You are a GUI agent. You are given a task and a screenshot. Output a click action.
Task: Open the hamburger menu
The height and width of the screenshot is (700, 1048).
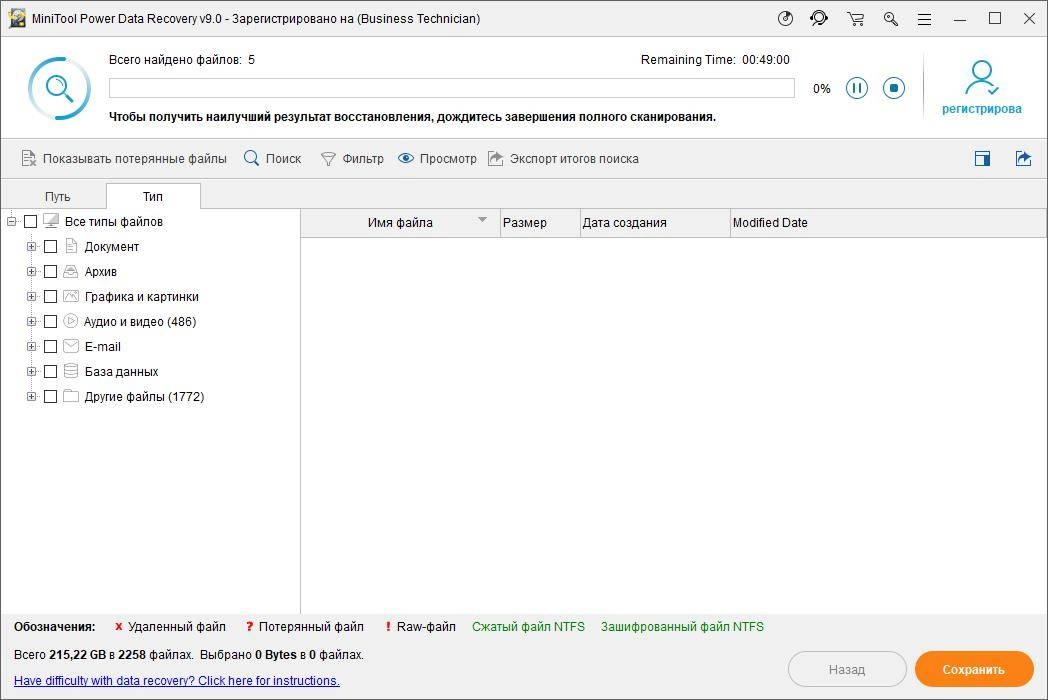tap(924, 19)
